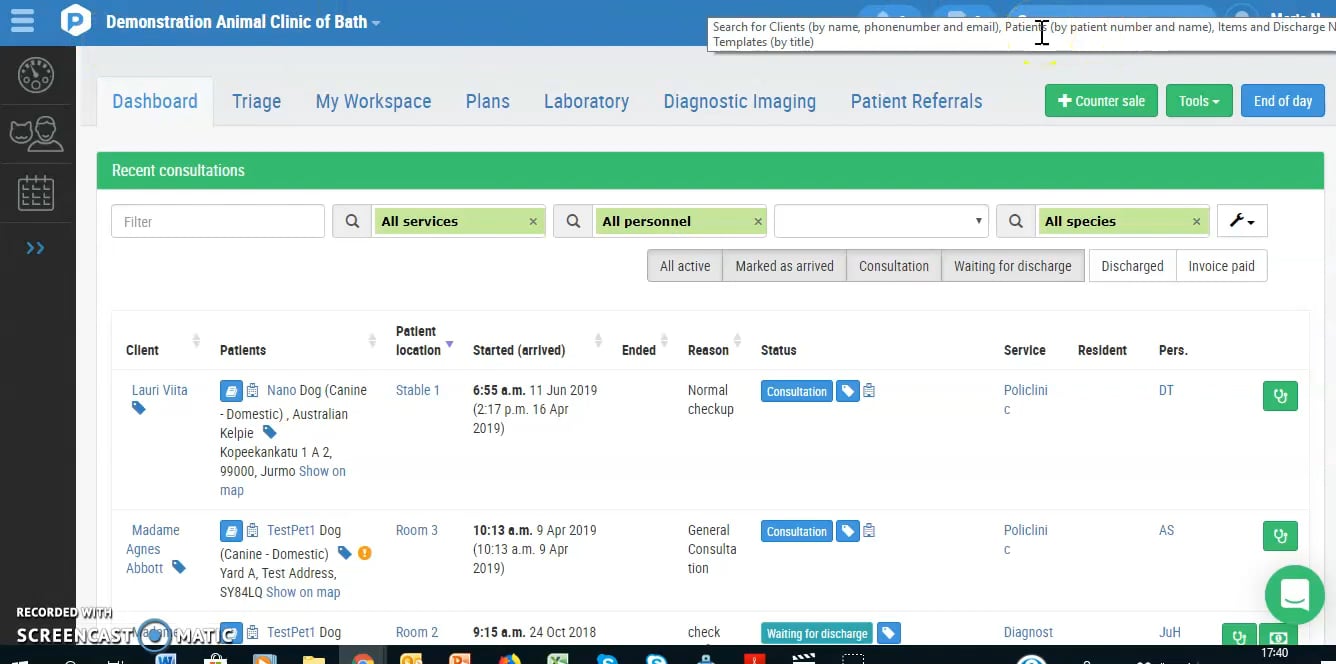This screenshot has width=1336, height=664.
Task: Open the Tools dropdown
Action: point(1199,101)
